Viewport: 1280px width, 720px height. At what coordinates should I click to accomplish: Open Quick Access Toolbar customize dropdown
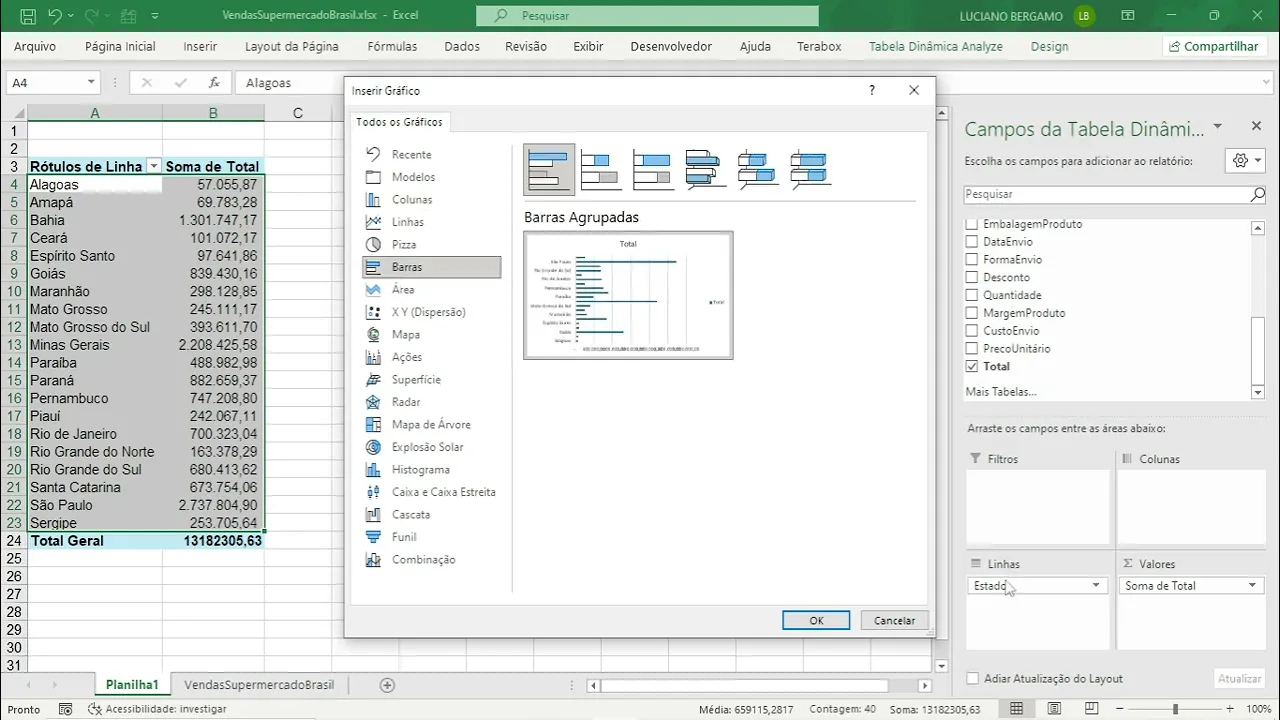coord(154,17)
